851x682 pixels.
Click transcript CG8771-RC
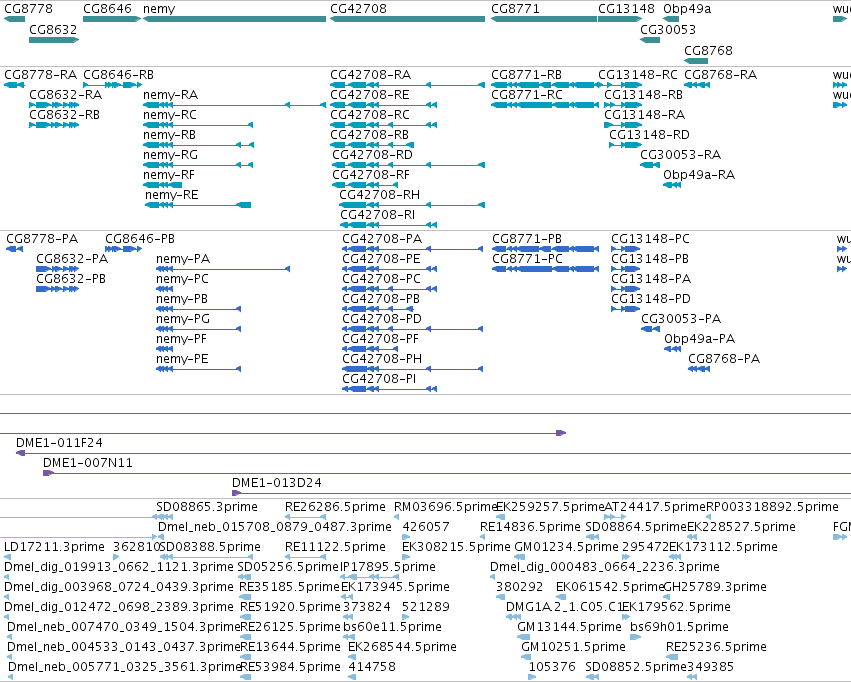click(527, 94)
